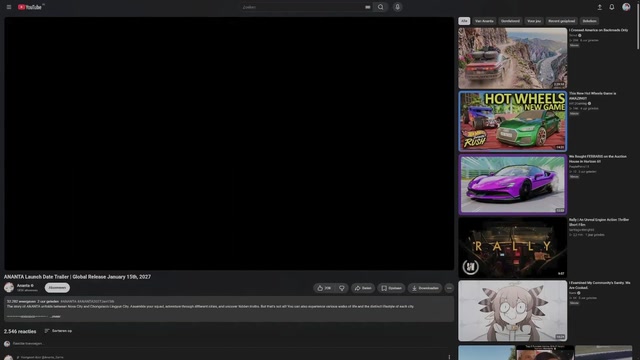Image resolution: width=640 pixels, height=360 pixels.
Task: Share the video using Delen
Action: pos(363,288)
